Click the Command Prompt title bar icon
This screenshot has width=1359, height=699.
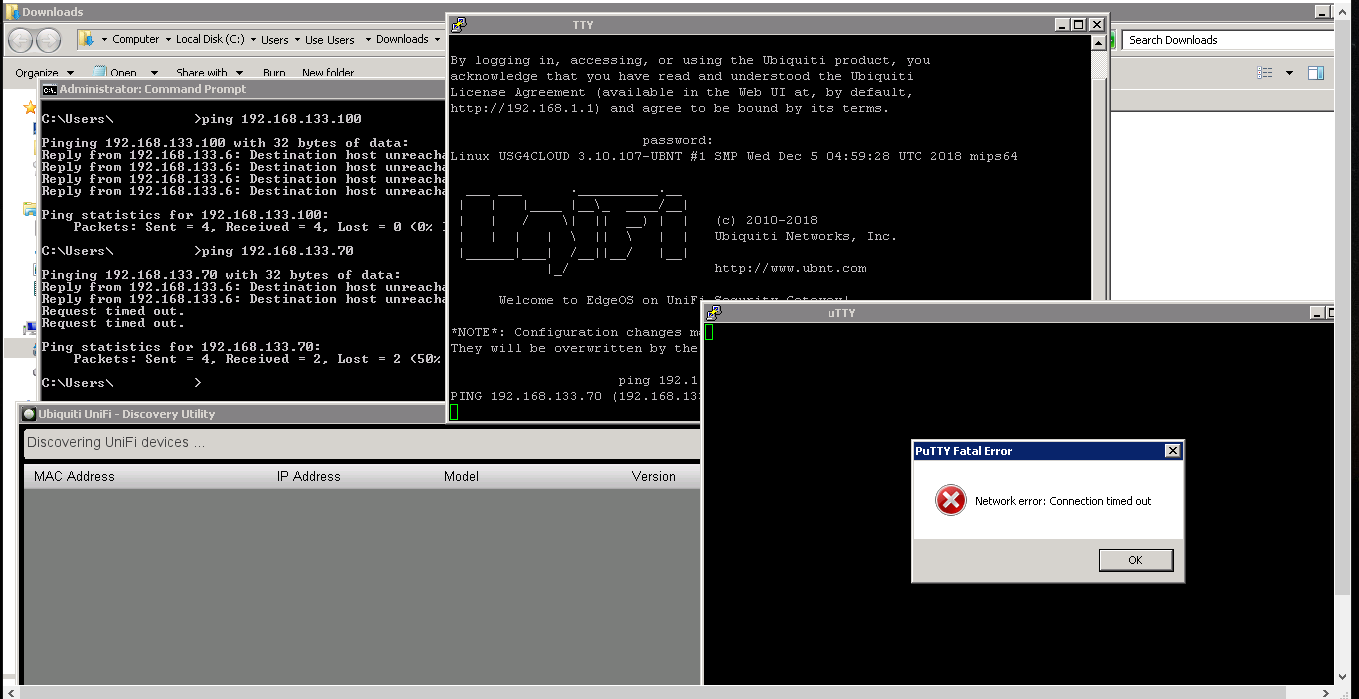49,90
